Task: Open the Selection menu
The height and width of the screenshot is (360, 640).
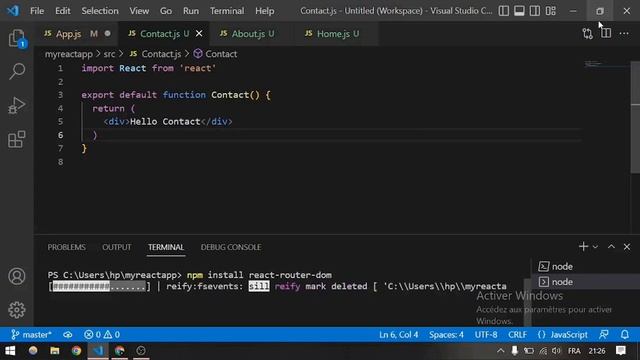Action: 100,11
